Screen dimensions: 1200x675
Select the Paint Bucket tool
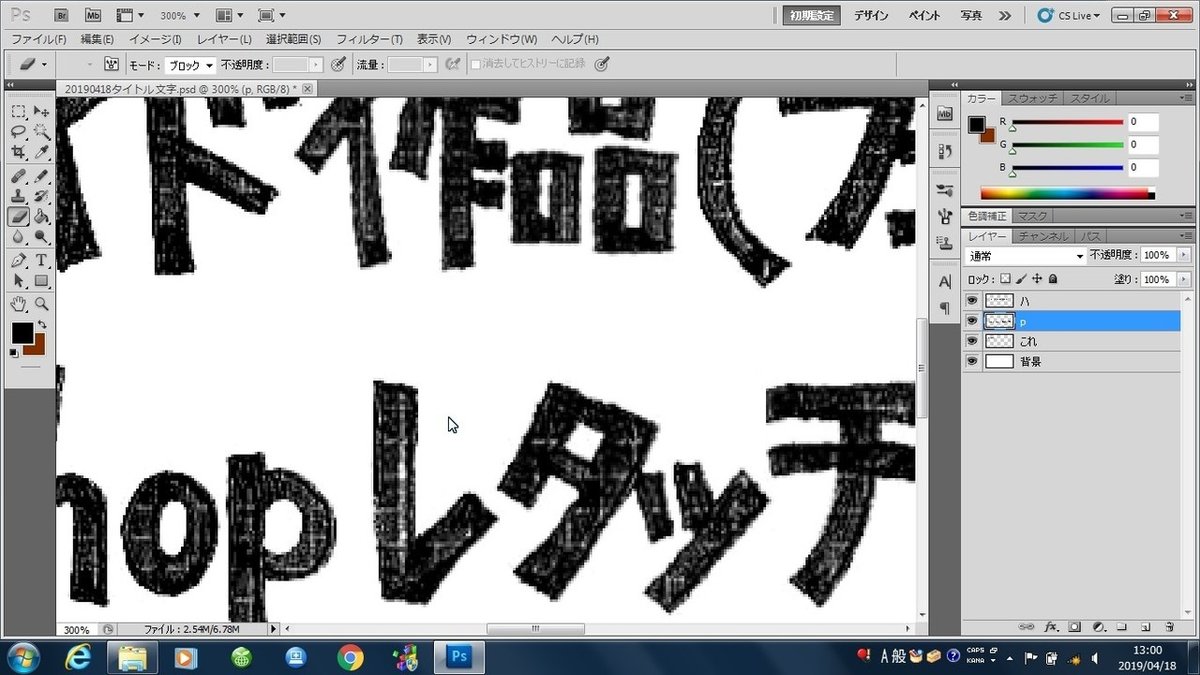tap(41, 216)
